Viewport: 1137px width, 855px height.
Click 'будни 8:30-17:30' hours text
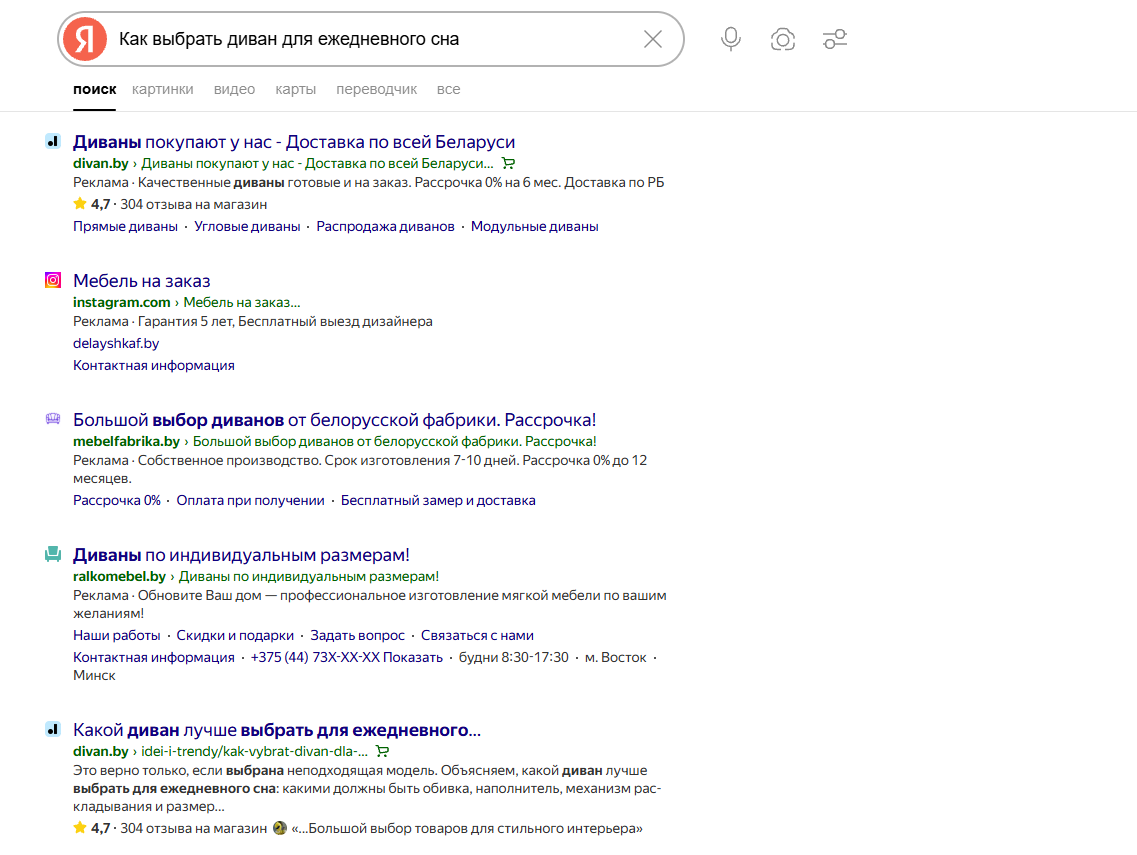pyautogui.click(x=513, y=657)
